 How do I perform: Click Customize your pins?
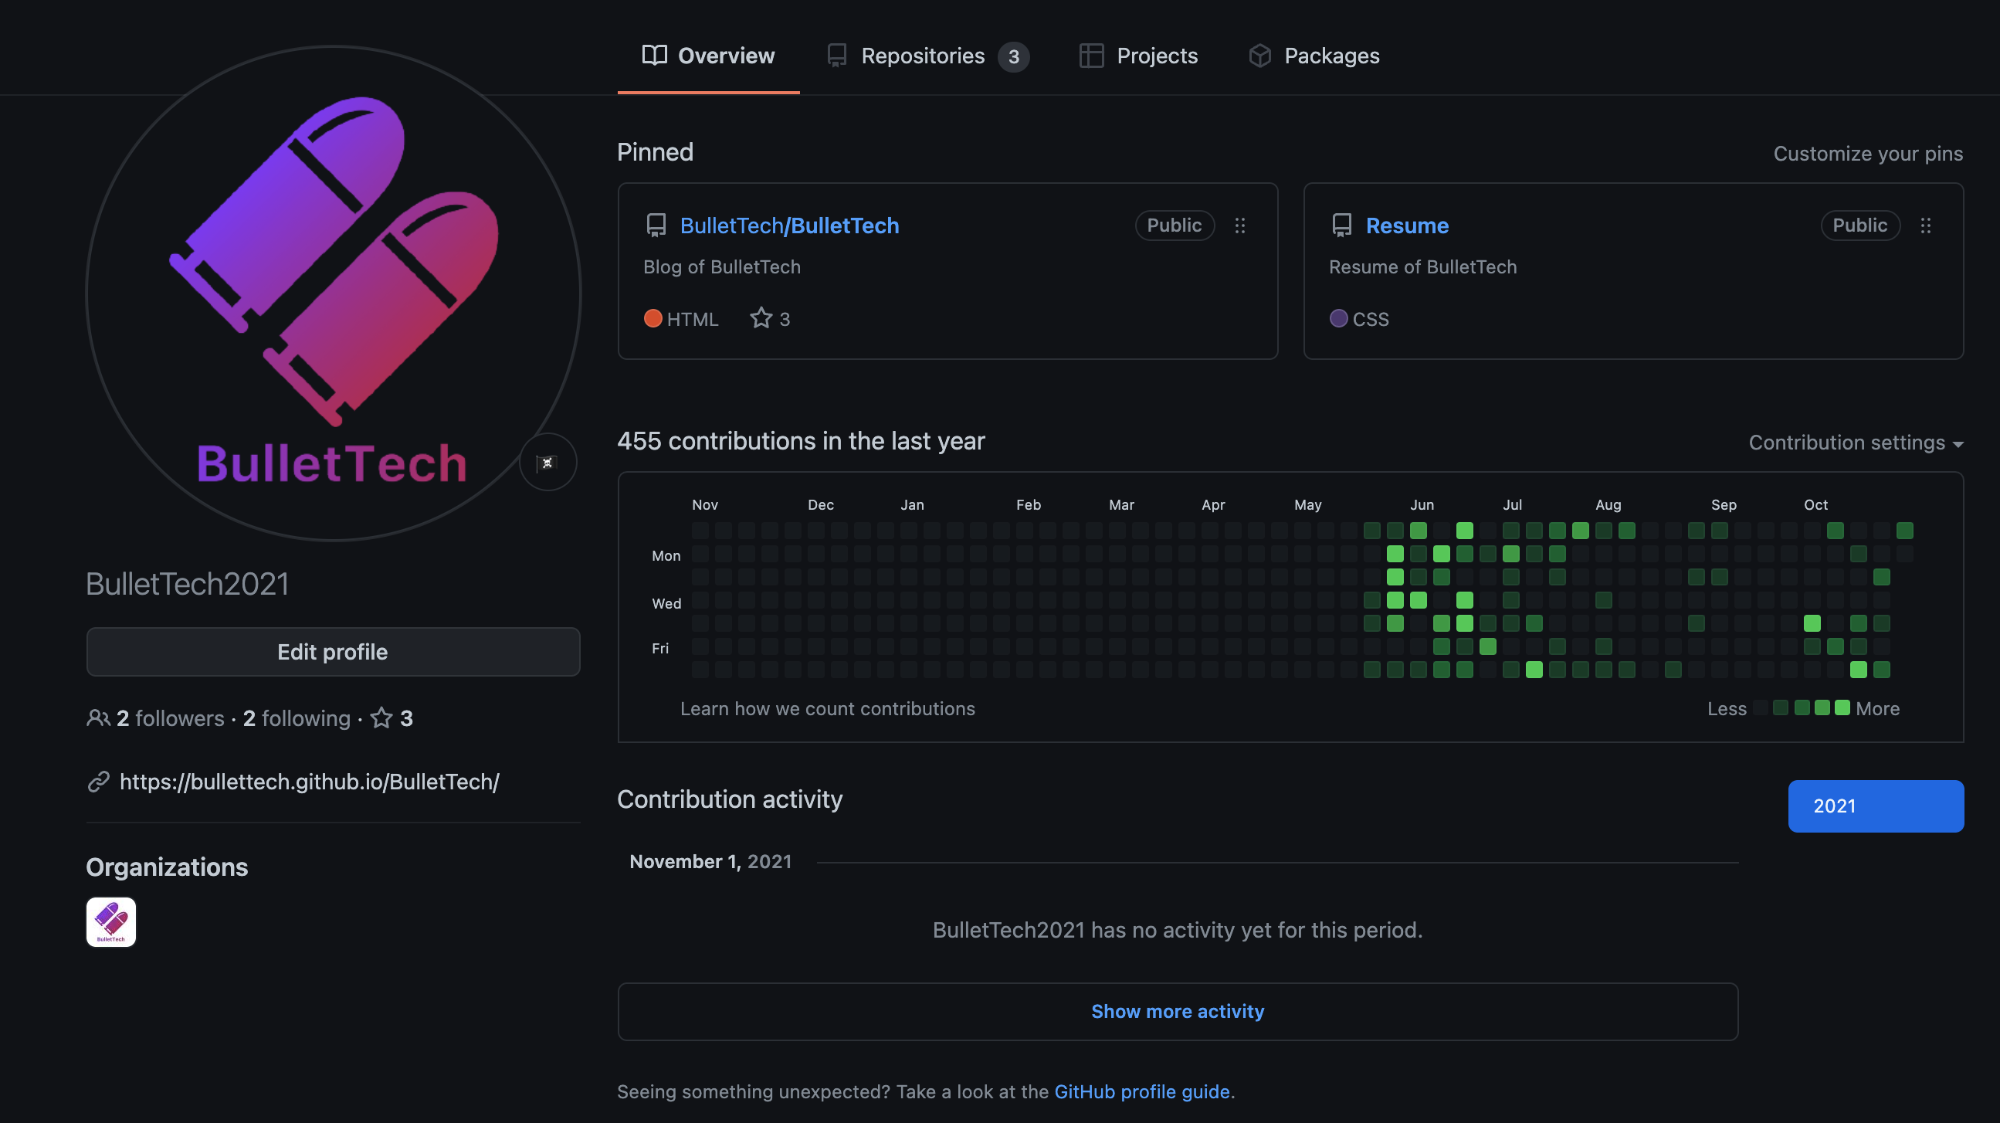click(1868, 154)
